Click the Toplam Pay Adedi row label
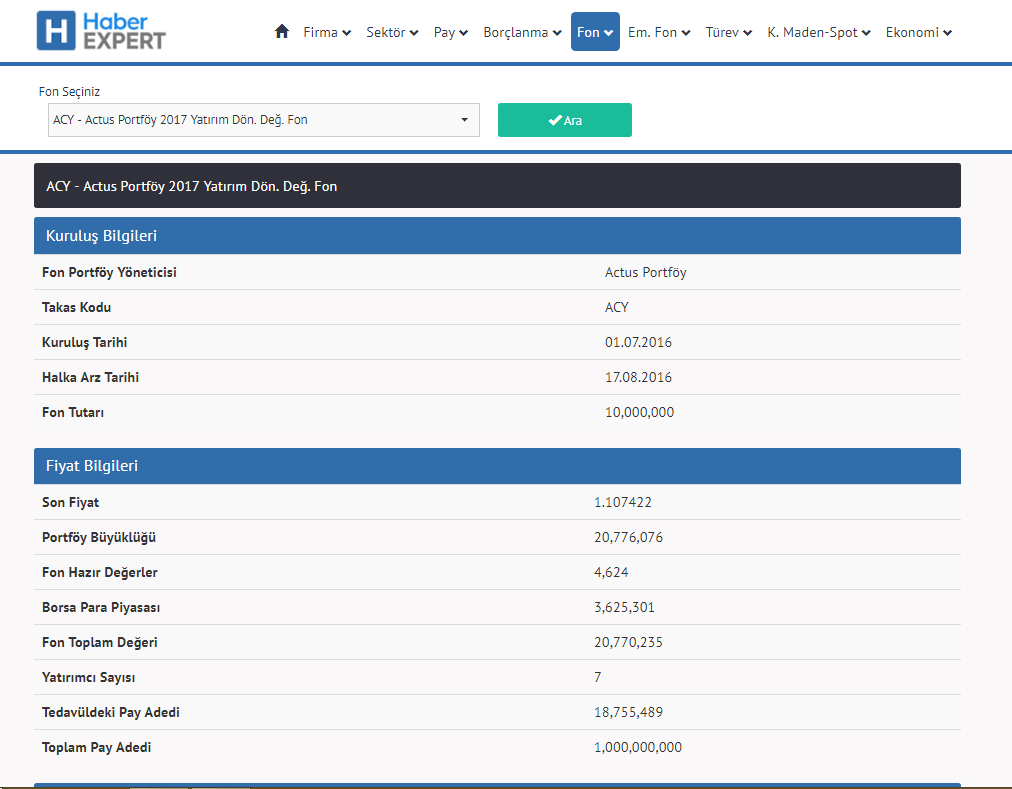Screen dimensions: 1012x789 [x=97, y=747]
